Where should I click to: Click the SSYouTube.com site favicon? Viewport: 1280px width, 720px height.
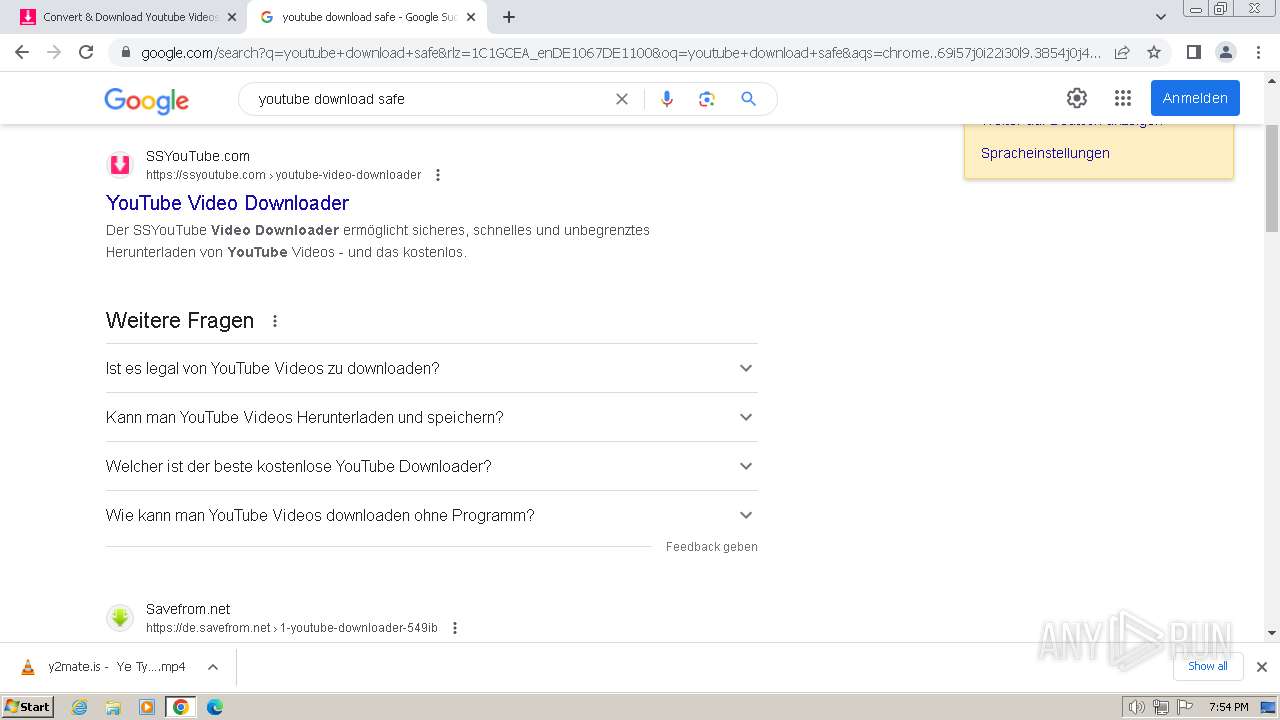click(120, 165)
